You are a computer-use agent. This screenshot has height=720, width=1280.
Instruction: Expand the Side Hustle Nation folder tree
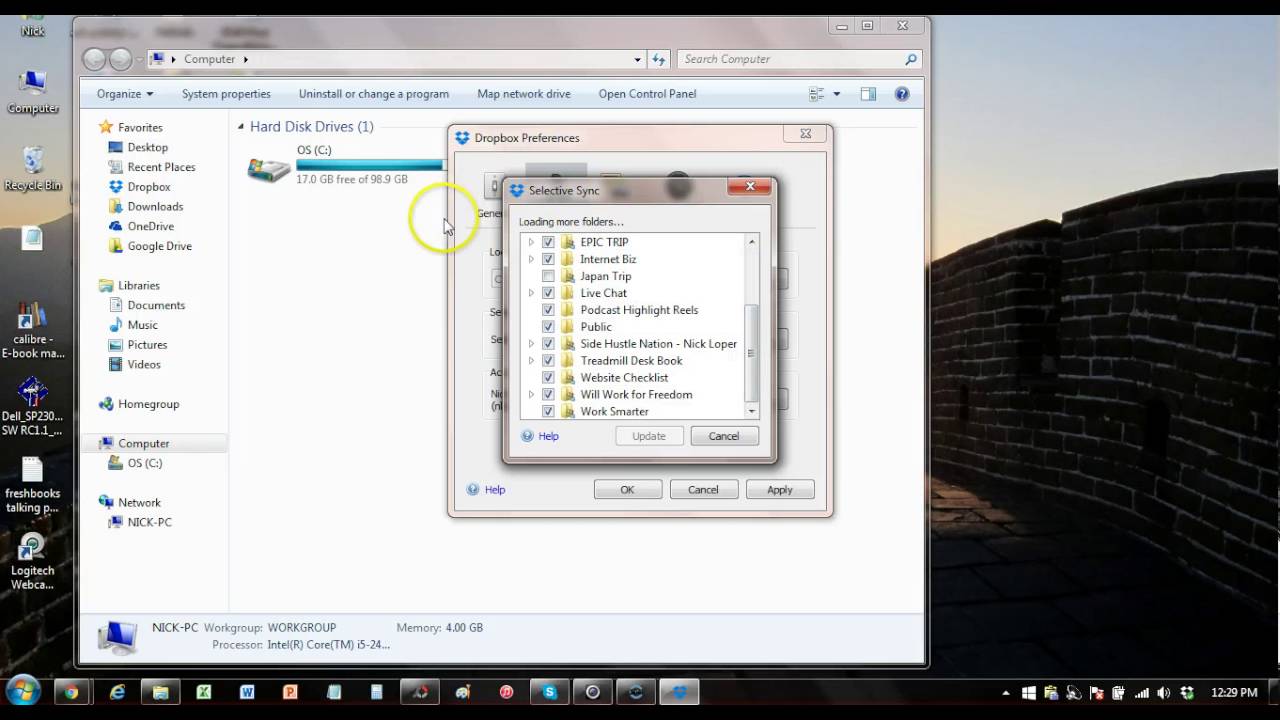tap(531, 344)
